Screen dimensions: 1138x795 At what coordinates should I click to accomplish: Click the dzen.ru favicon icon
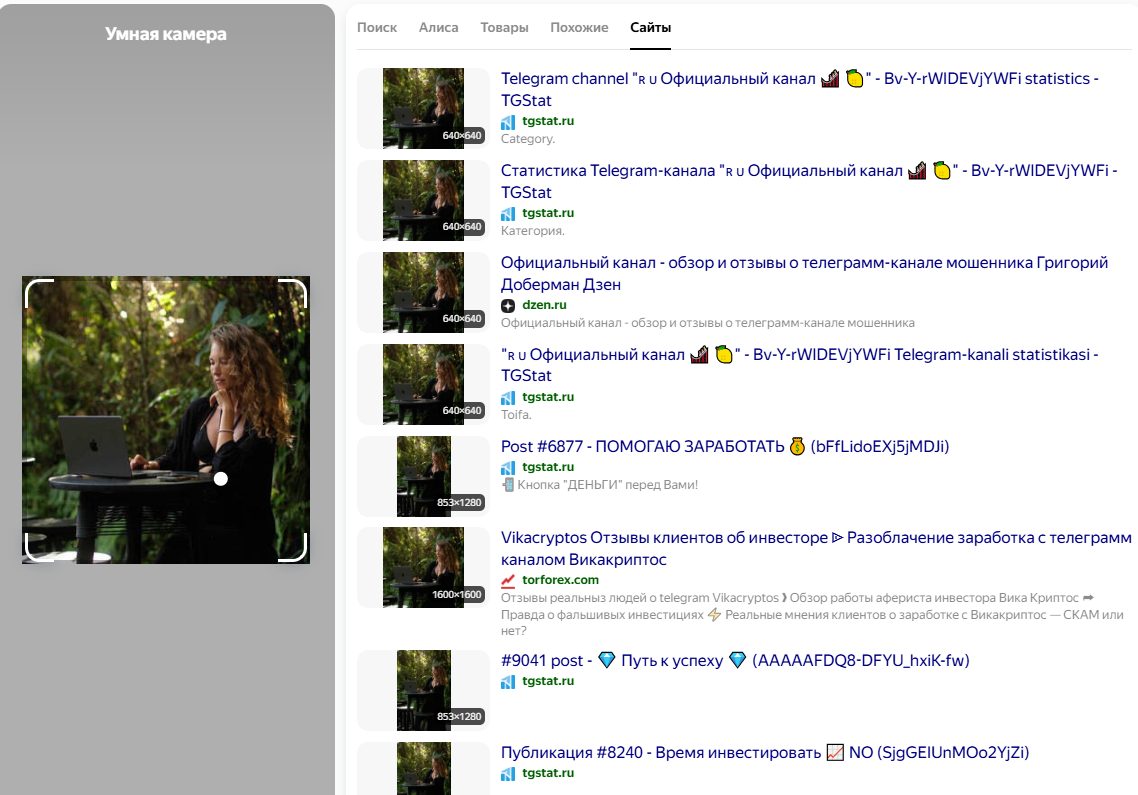(508, 305)
